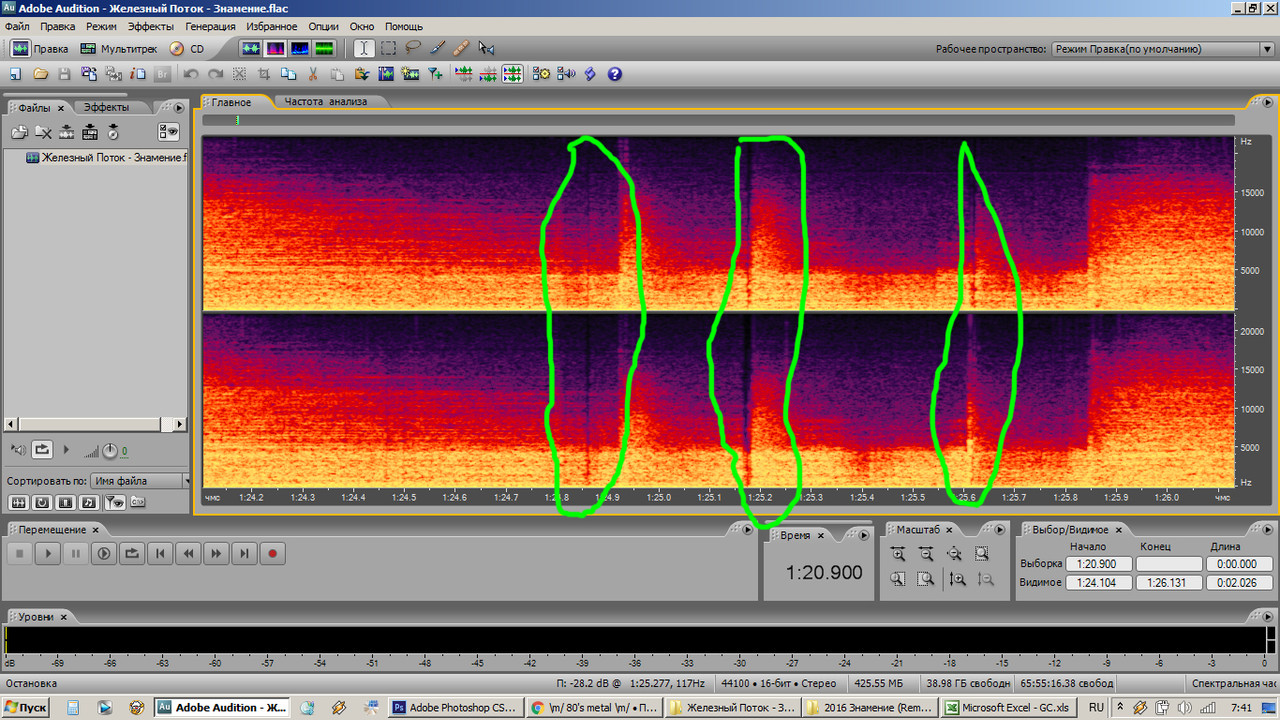Adjust the preview volume knob
The image size is (1280, 720).
109,451
